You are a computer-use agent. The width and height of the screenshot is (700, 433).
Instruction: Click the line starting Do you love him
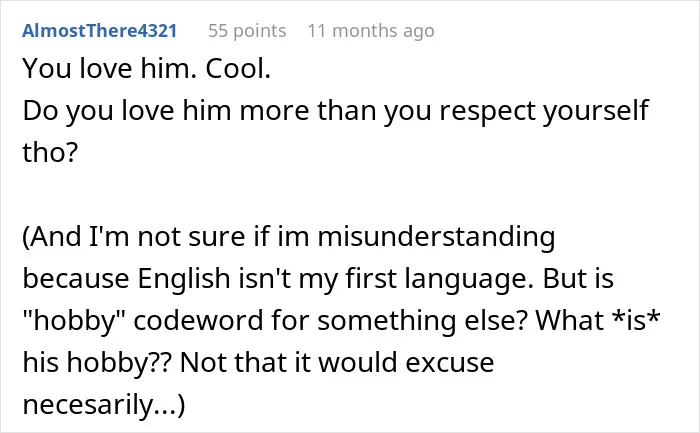[335, 111]
